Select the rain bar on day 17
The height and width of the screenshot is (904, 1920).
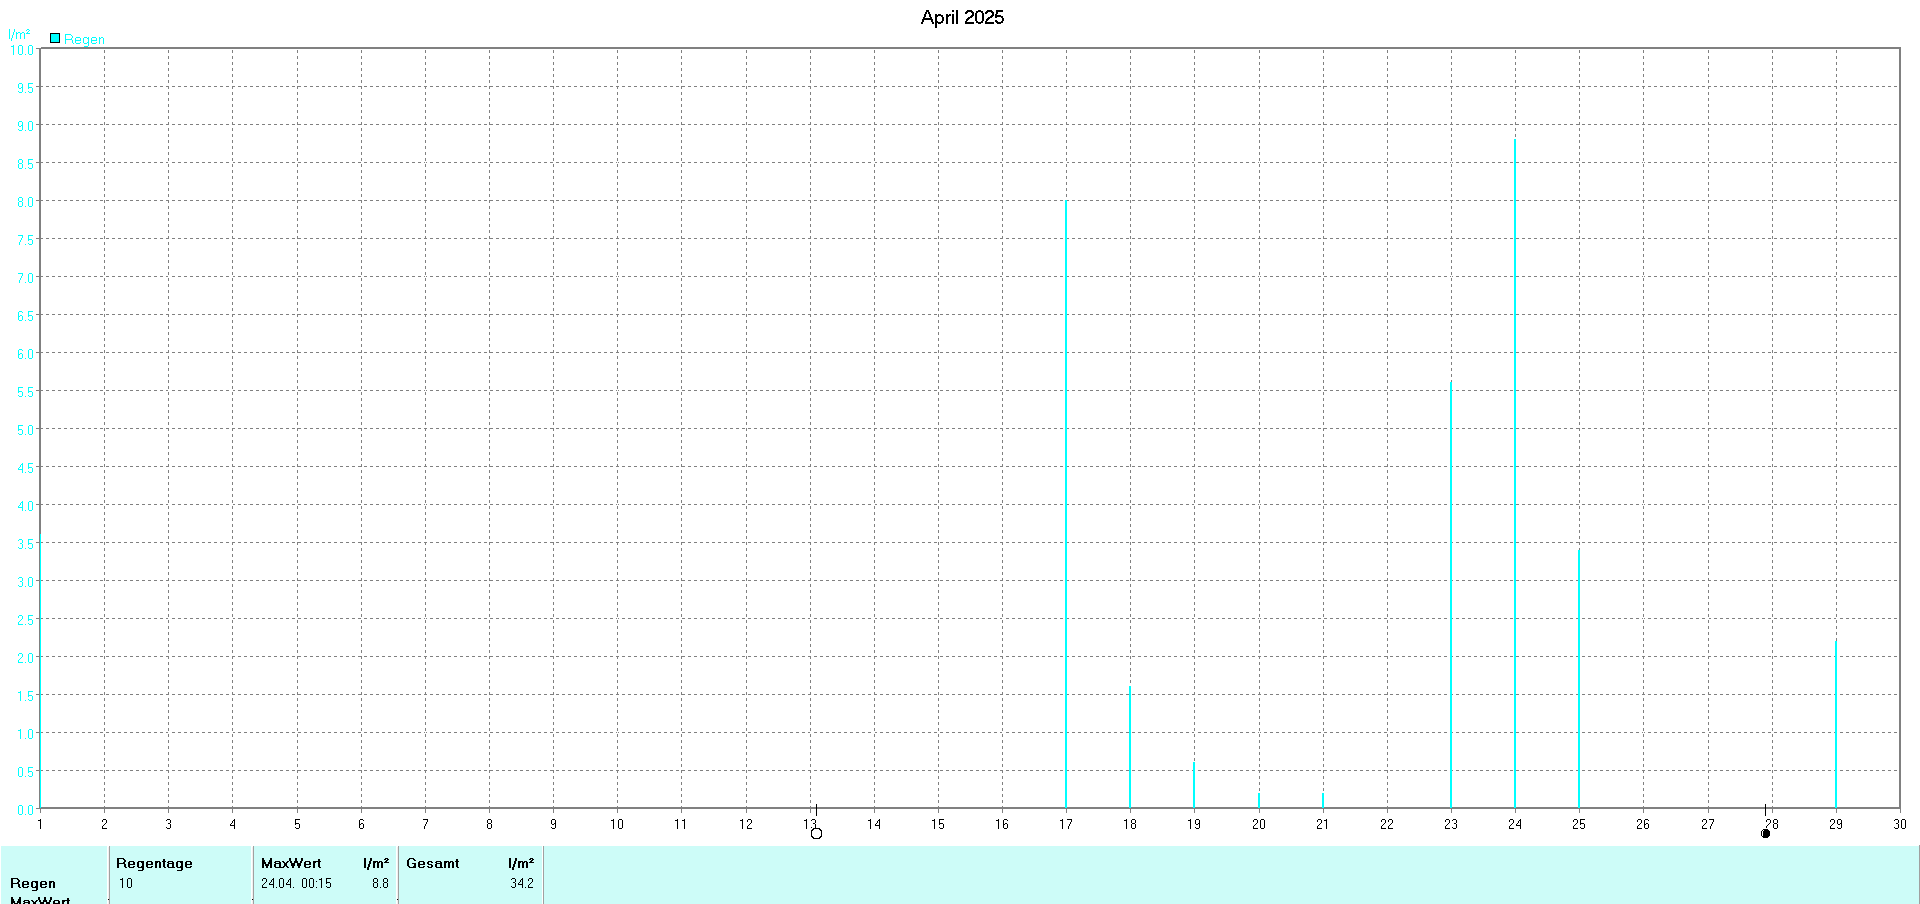pos(1066,504)
